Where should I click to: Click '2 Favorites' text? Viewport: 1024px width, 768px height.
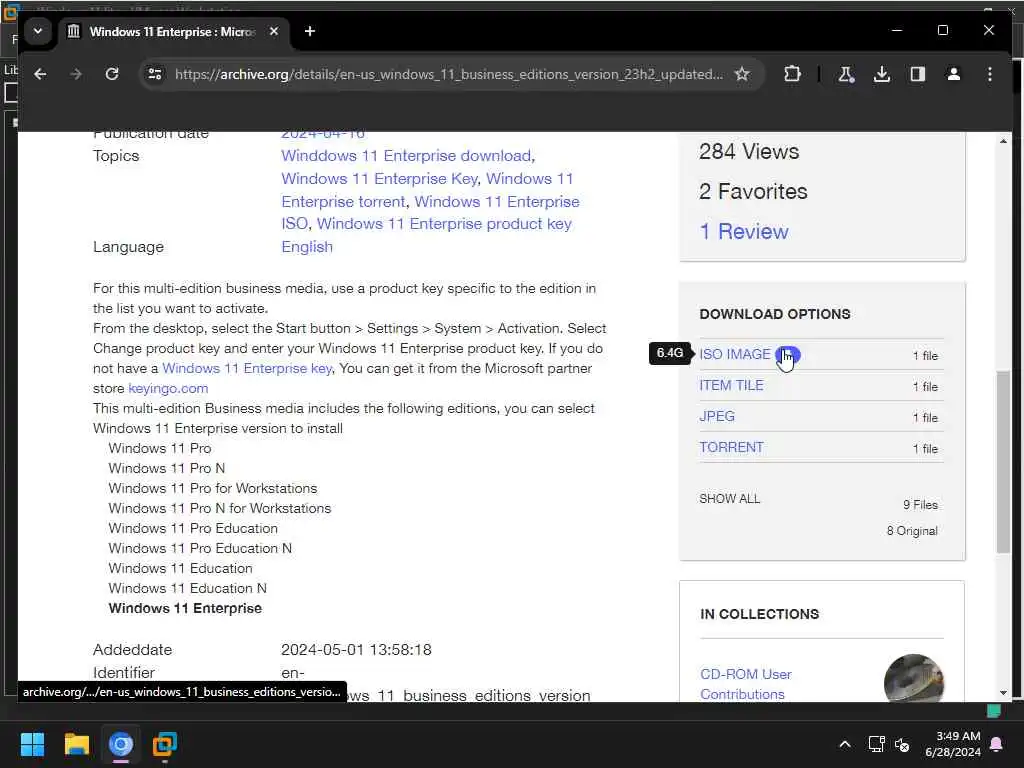[x=753, y=191]
